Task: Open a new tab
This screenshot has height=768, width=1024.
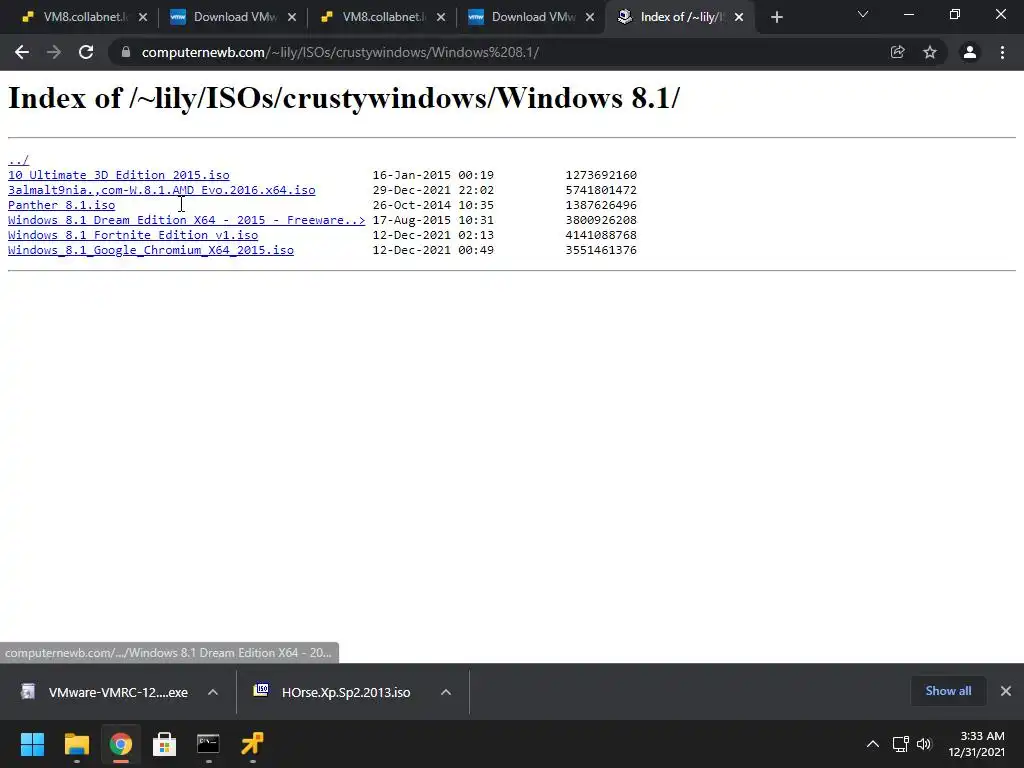Action: click(x=776, y=18)
